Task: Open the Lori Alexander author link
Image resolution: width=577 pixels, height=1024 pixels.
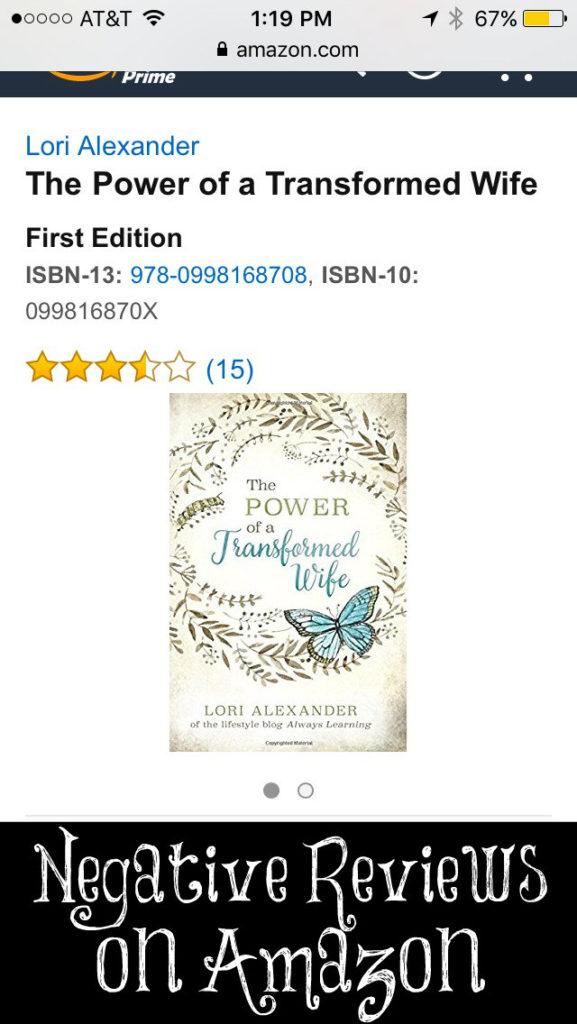Action: 112,146
